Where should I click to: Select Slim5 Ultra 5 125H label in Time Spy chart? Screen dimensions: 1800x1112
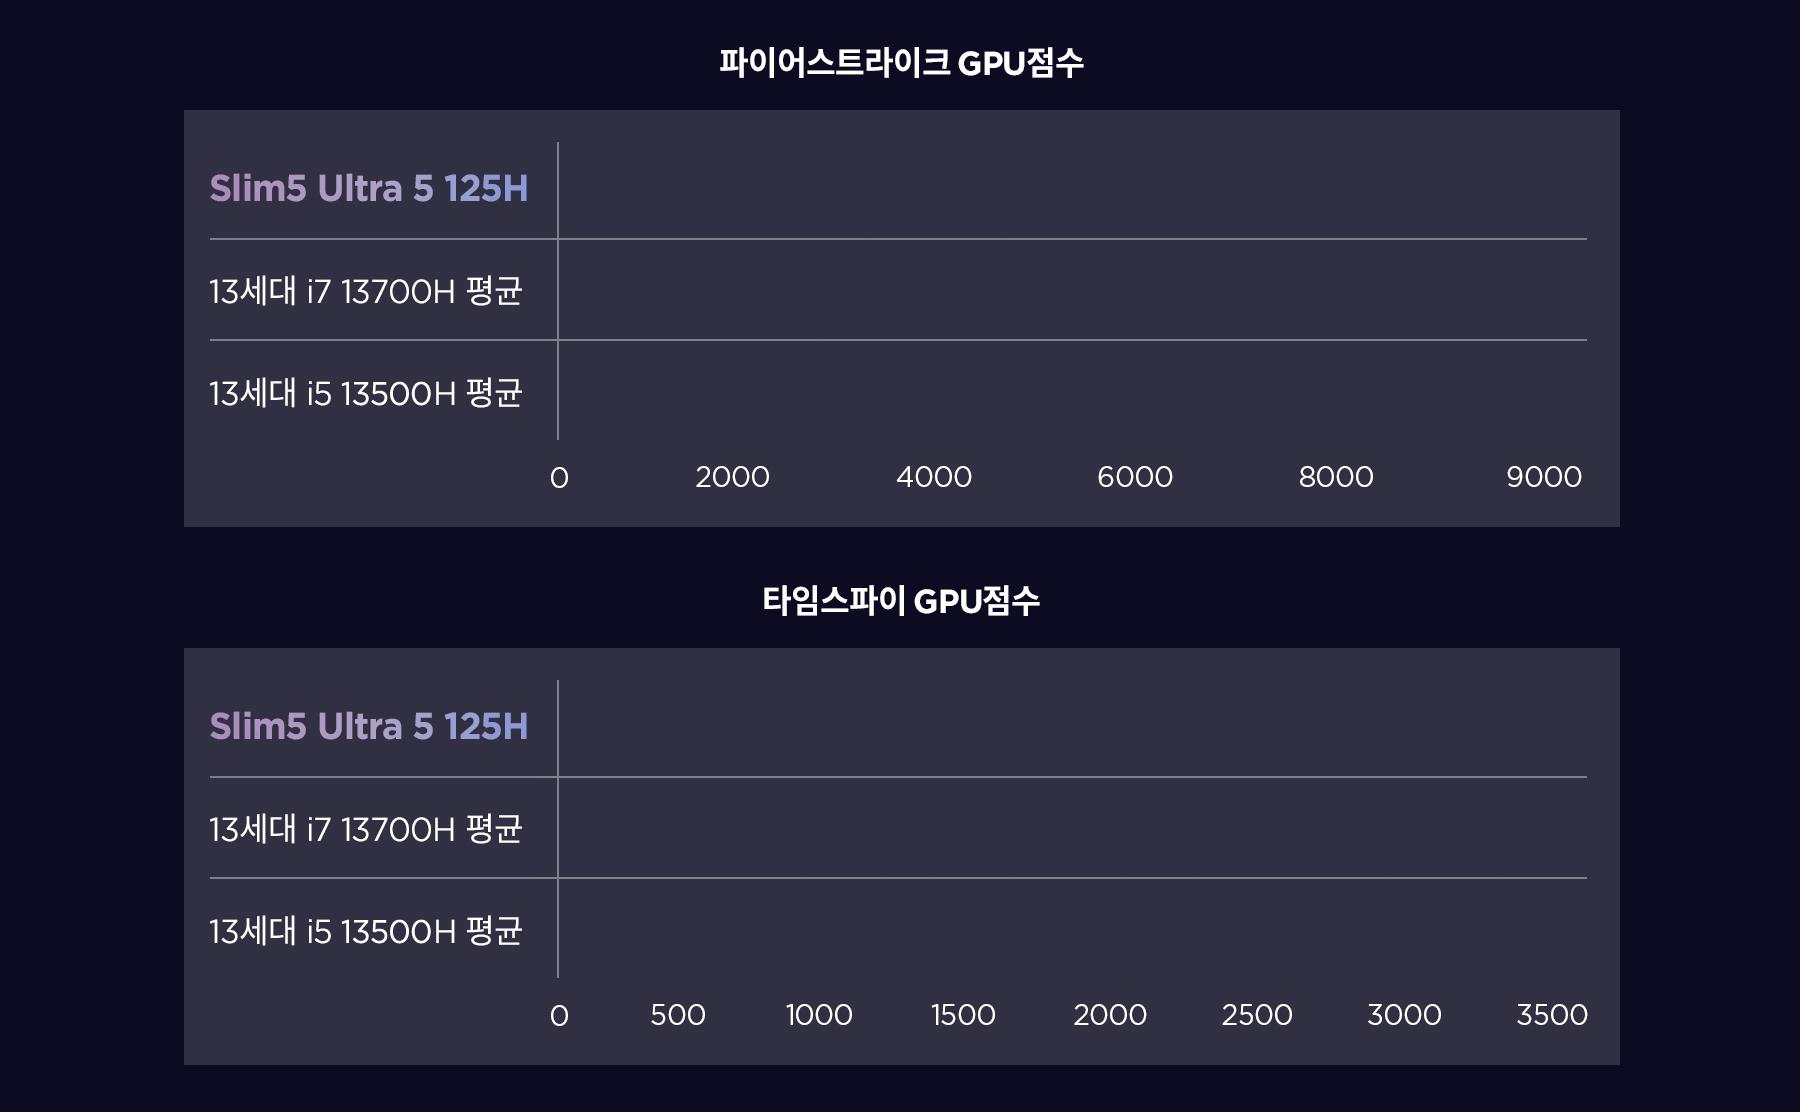pyautogui.click(x=369, y=726)
